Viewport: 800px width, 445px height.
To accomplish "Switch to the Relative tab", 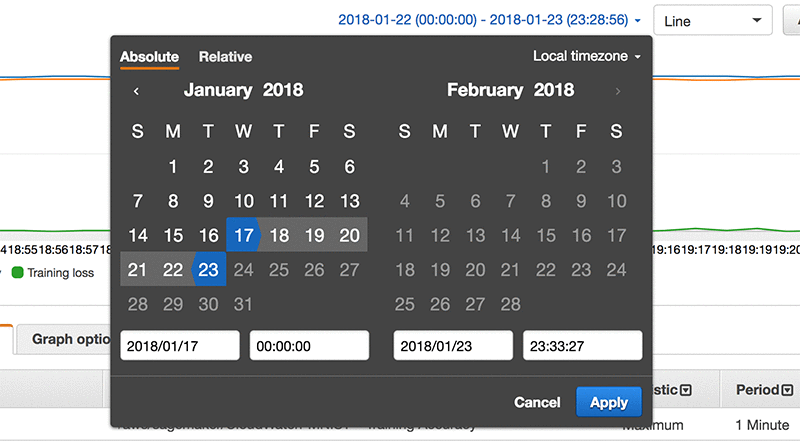I will coord(225,57).
